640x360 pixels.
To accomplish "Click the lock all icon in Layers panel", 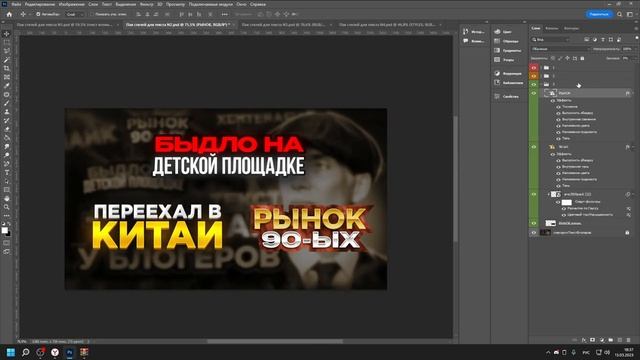I will click(582, 58).
